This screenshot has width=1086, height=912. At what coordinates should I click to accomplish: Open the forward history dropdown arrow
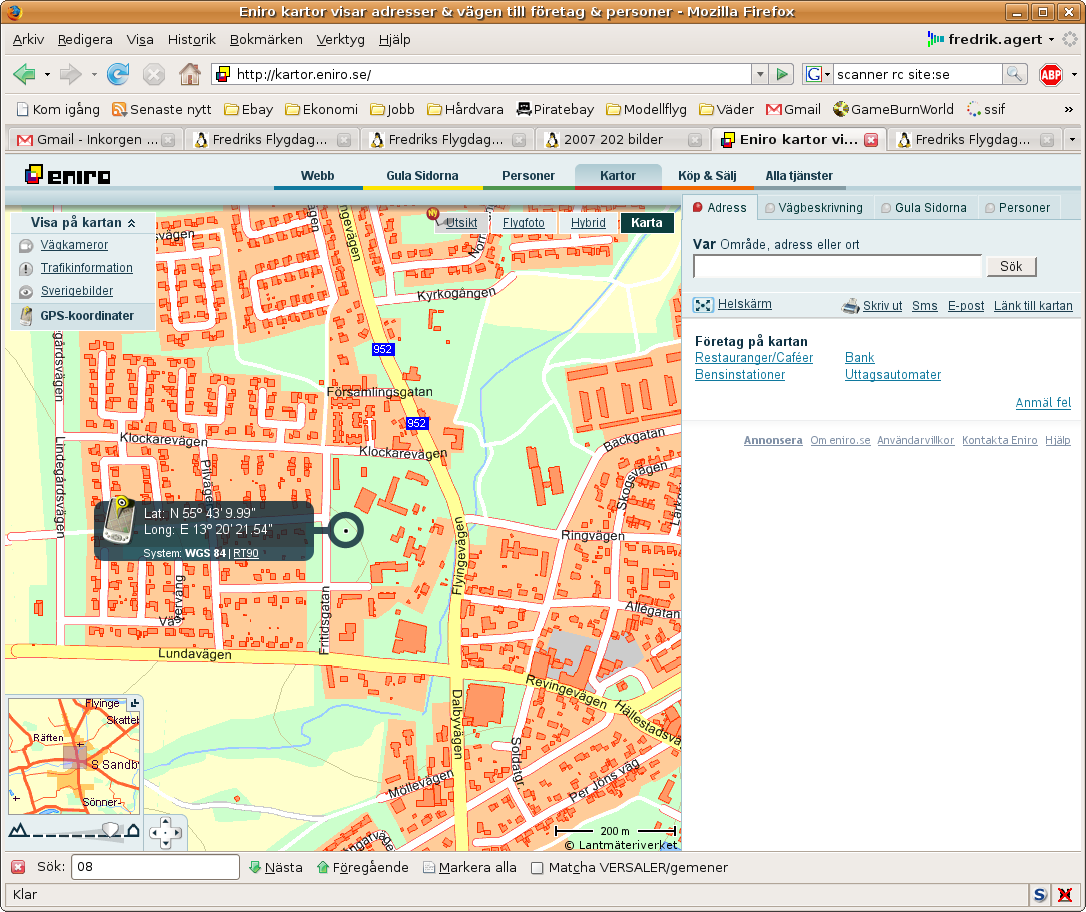point(94,74)
